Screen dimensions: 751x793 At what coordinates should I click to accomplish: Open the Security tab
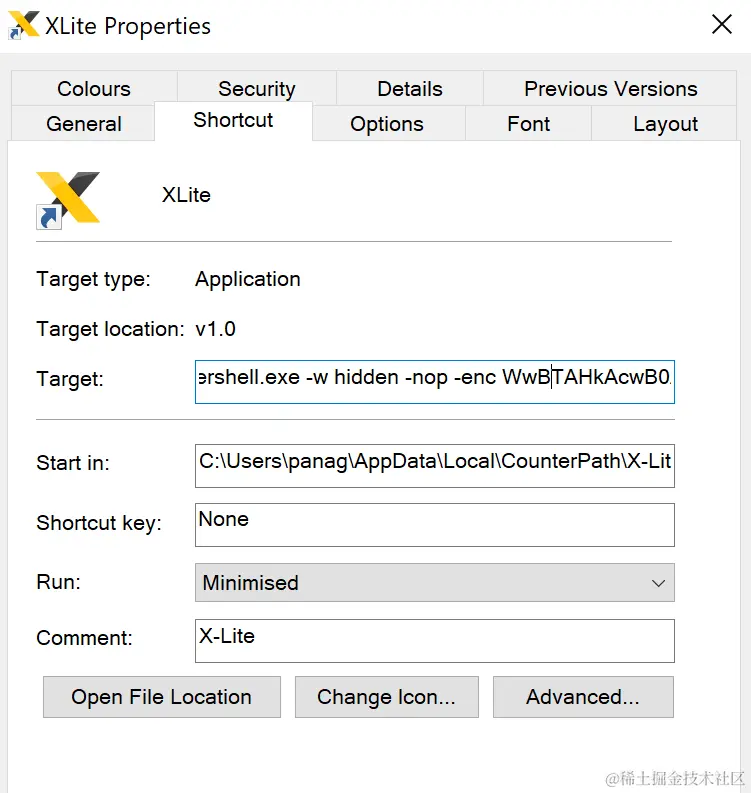256,89
